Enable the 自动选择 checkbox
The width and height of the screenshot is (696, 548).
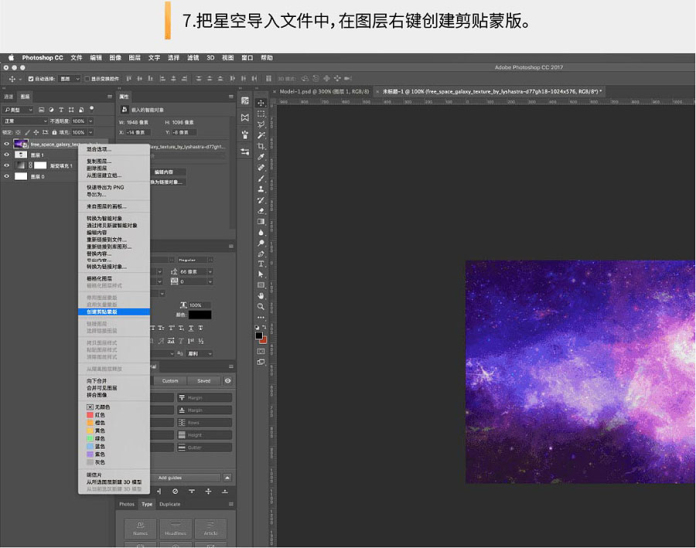[x=31, y=78]
